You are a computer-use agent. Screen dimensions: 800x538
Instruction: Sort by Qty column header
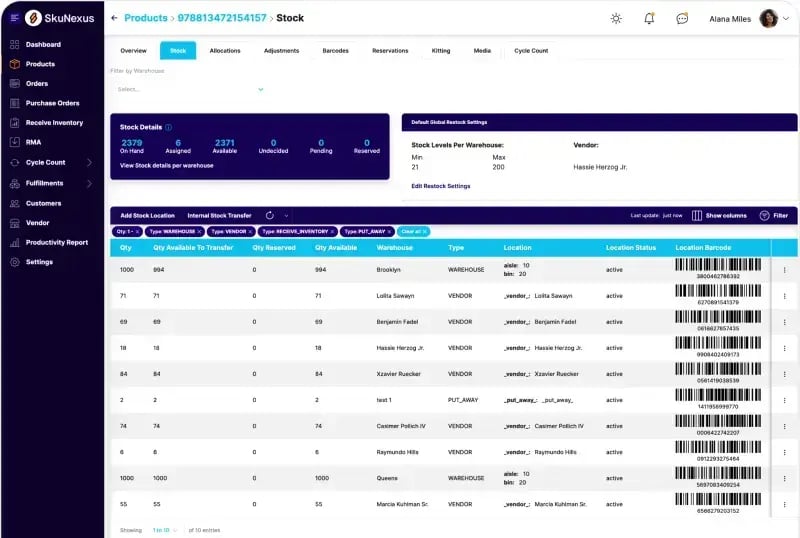pyautogui.click(x=126, y=248)
